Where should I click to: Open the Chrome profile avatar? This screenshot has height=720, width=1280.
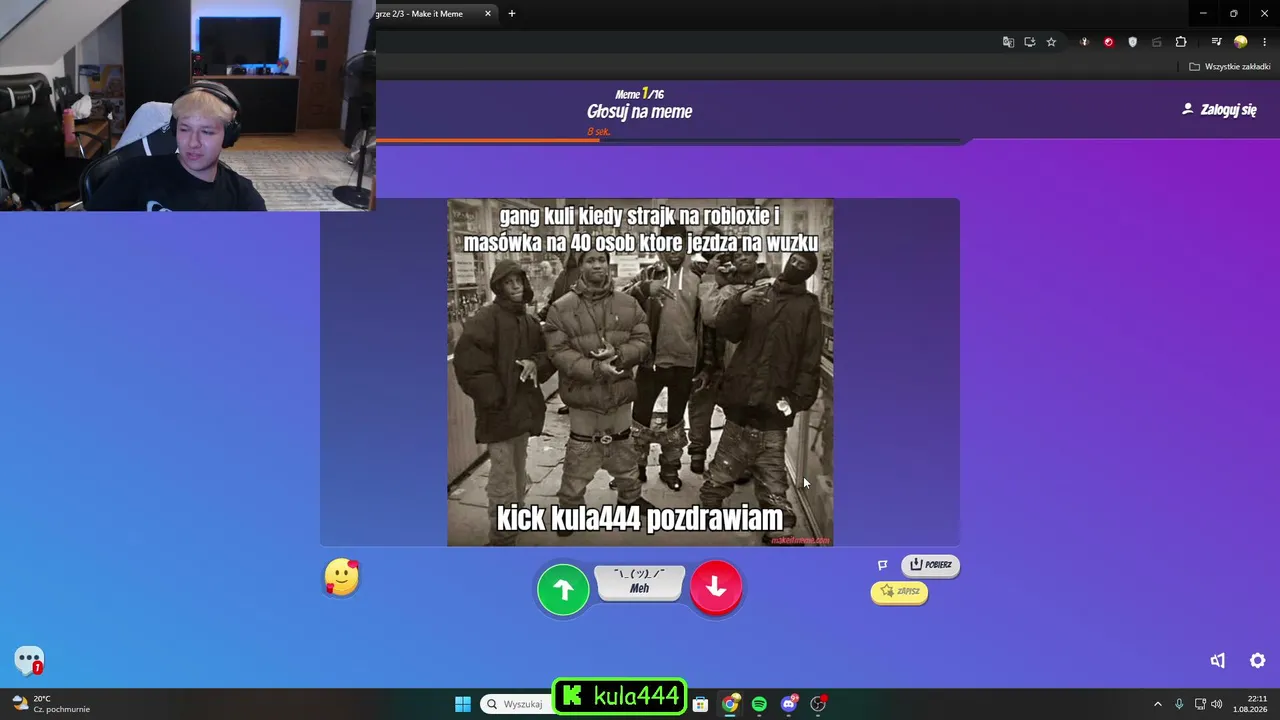tap(1241, 42)
